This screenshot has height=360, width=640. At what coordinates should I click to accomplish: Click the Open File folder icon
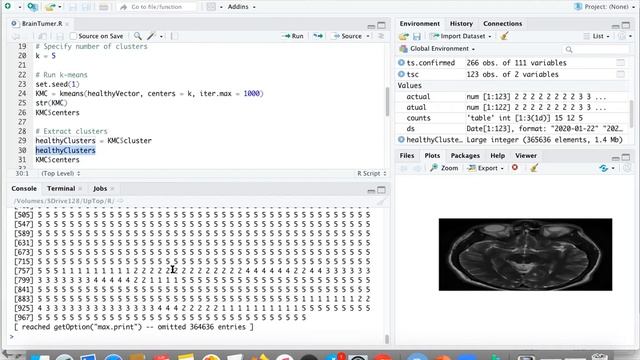[x=50, y=7]
